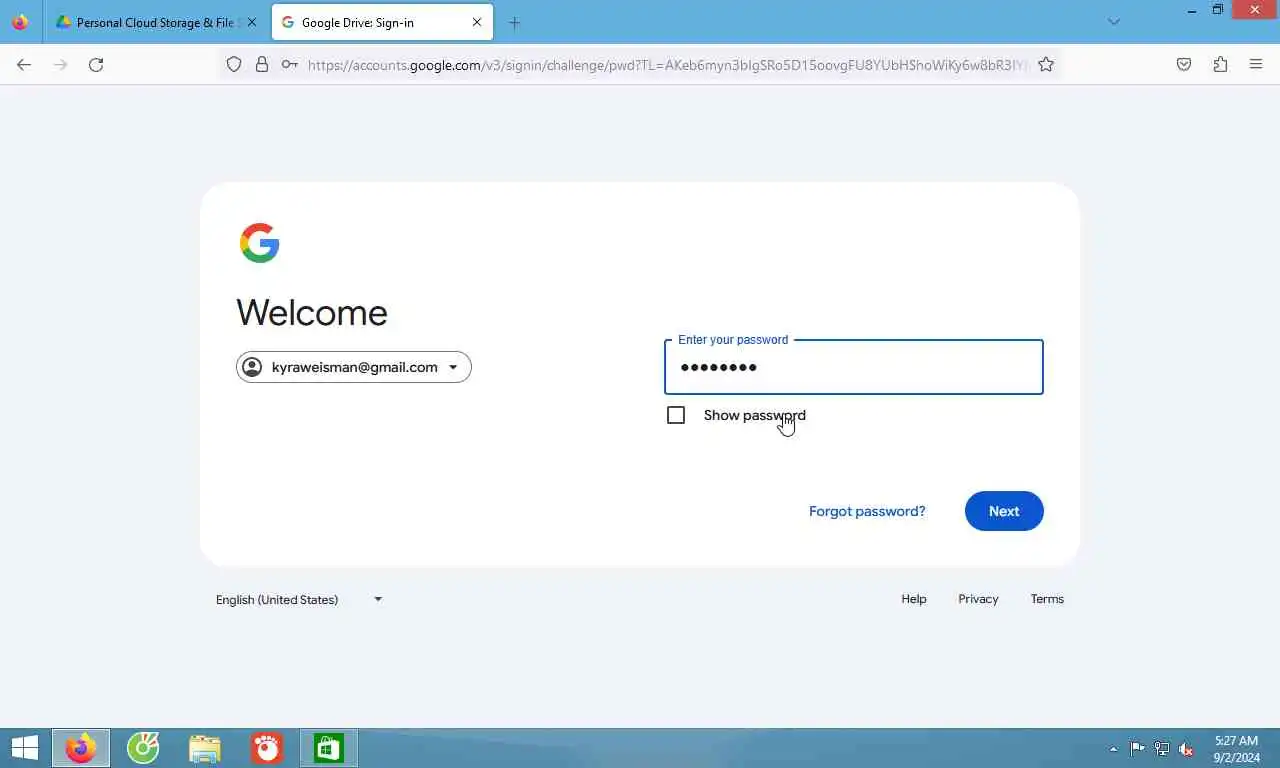Click the Action Center flag tray icon
This screenshot has height=768, width=1280.
coord(1138,748)
